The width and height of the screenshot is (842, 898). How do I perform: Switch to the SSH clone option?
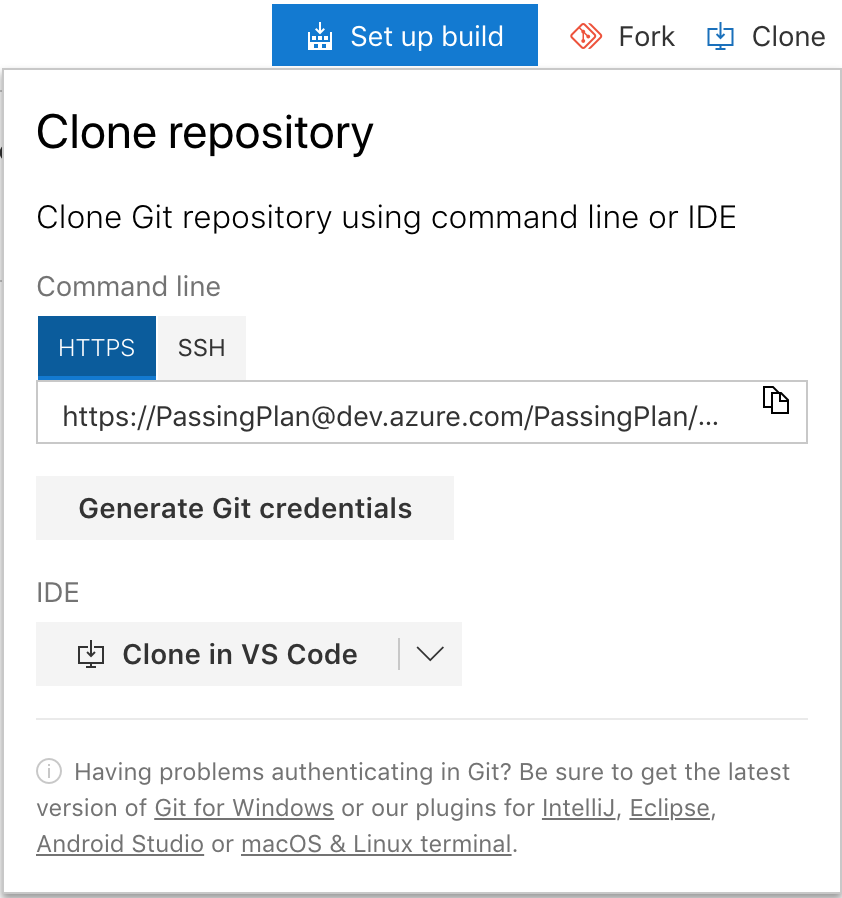click(201, 347)
